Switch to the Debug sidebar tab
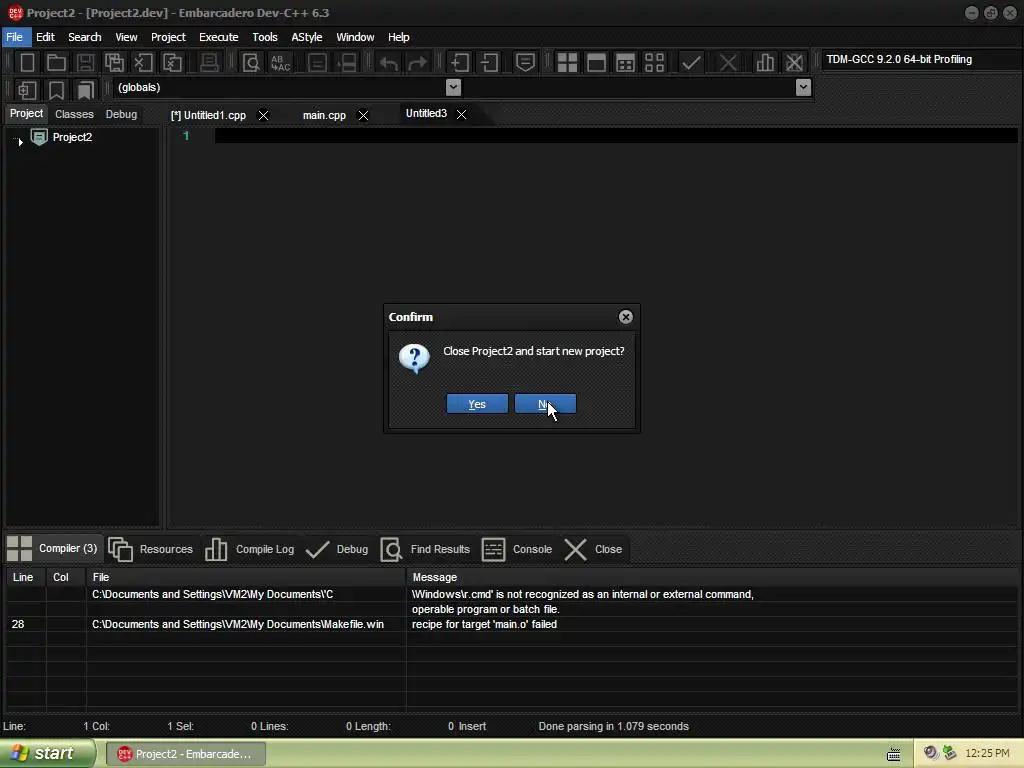 [121, 114]
